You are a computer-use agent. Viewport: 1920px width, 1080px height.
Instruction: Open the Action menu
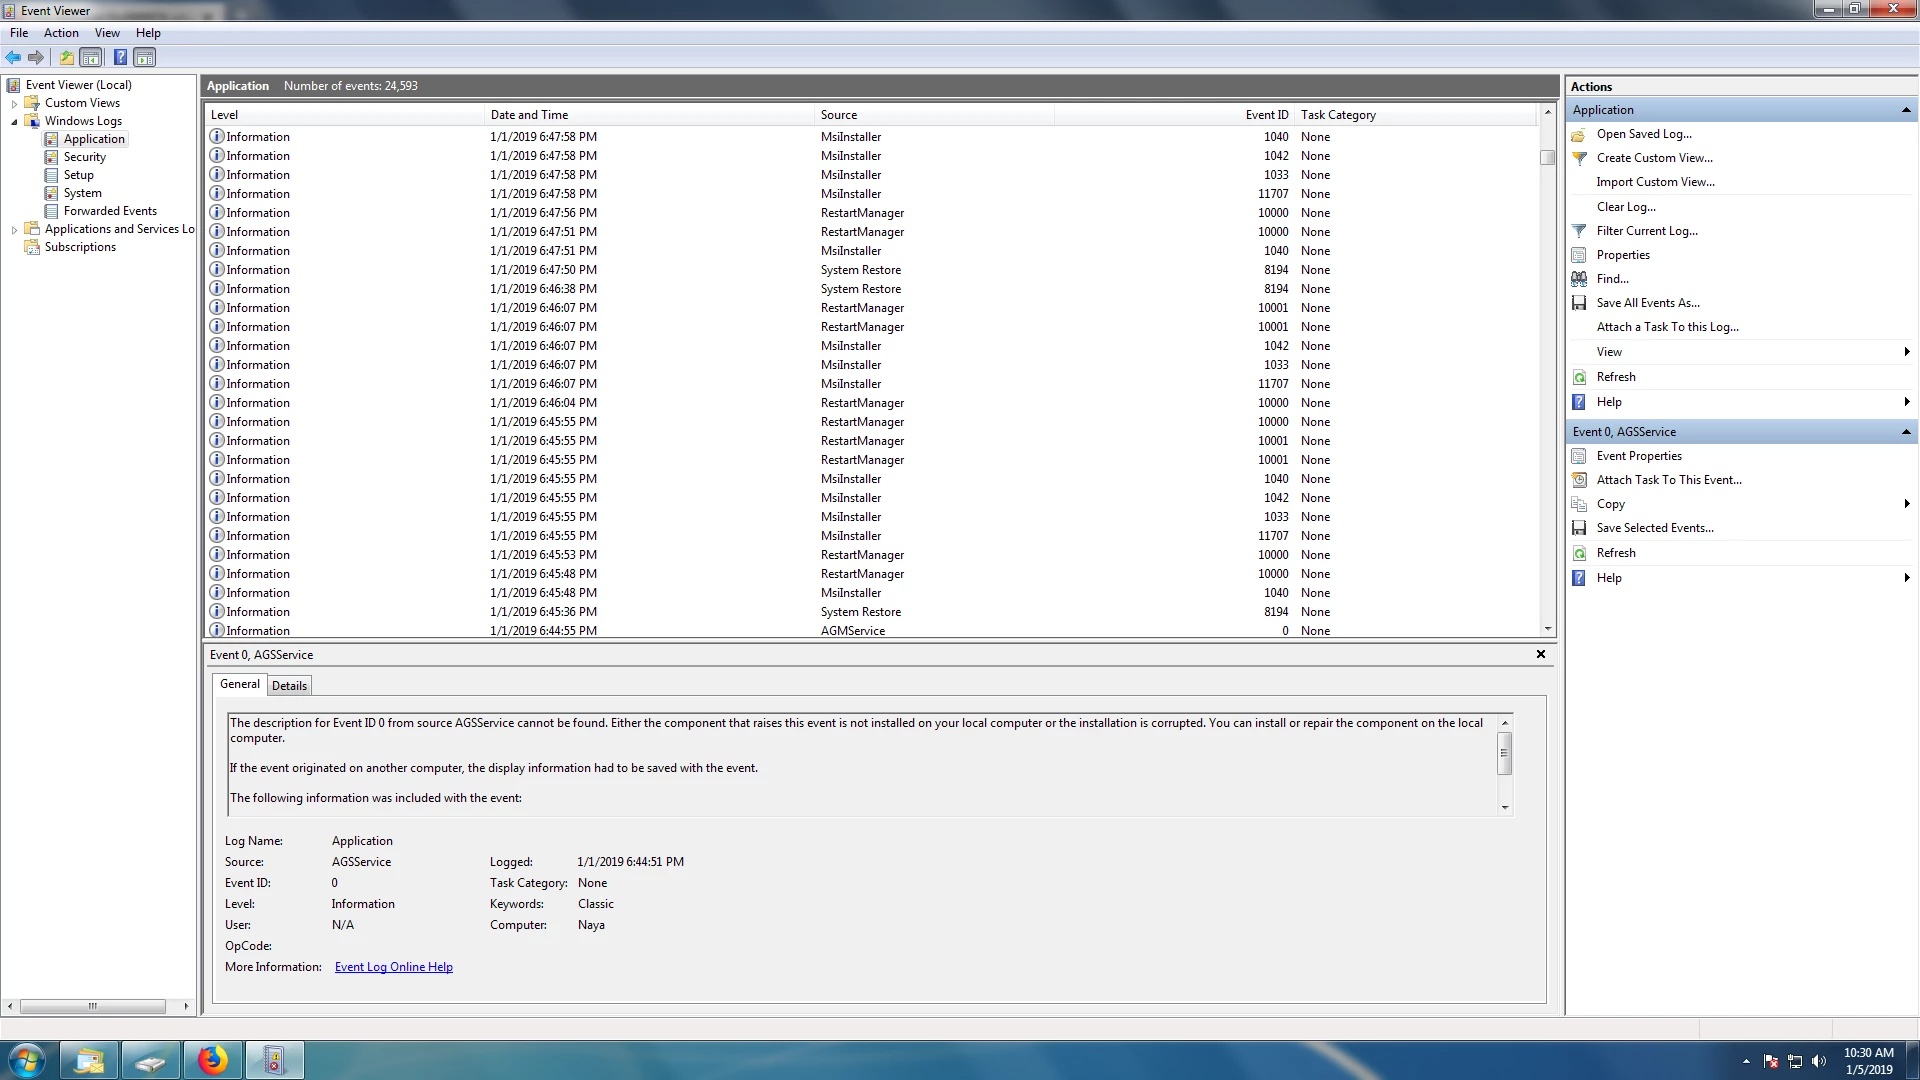61,33
